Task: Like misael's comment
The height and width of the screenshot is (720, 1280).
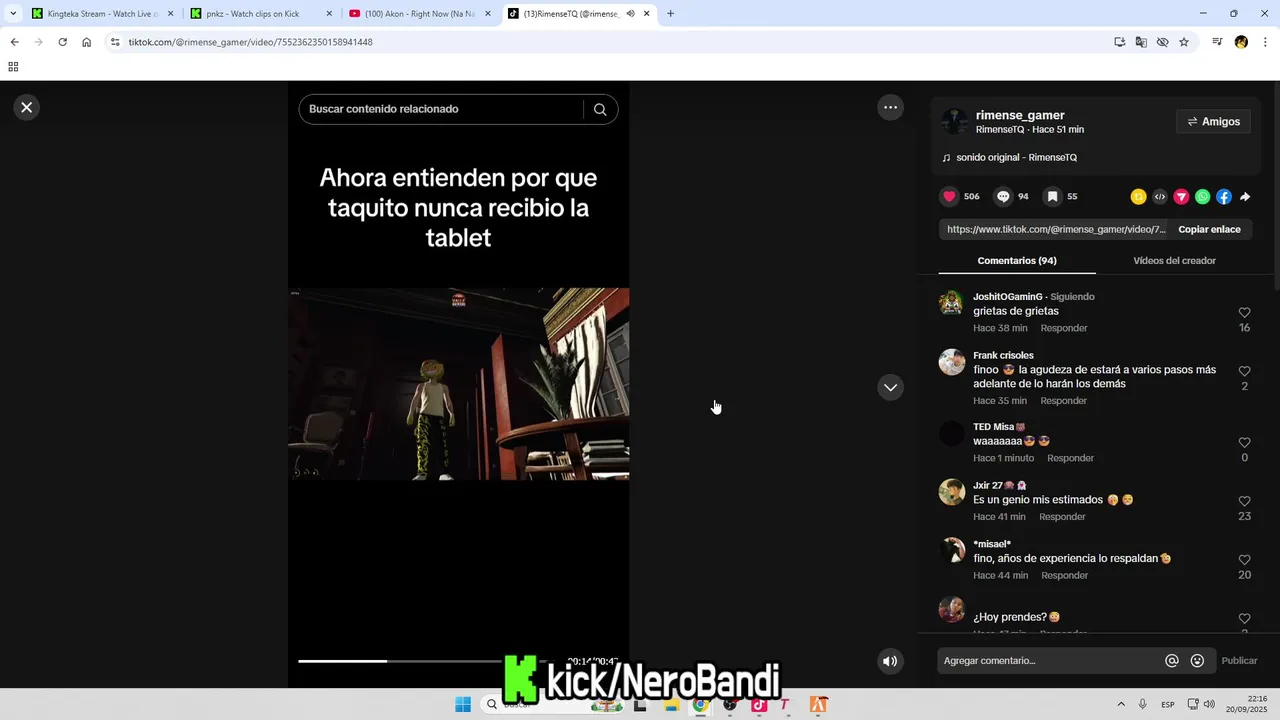Action: [1244, 560]
